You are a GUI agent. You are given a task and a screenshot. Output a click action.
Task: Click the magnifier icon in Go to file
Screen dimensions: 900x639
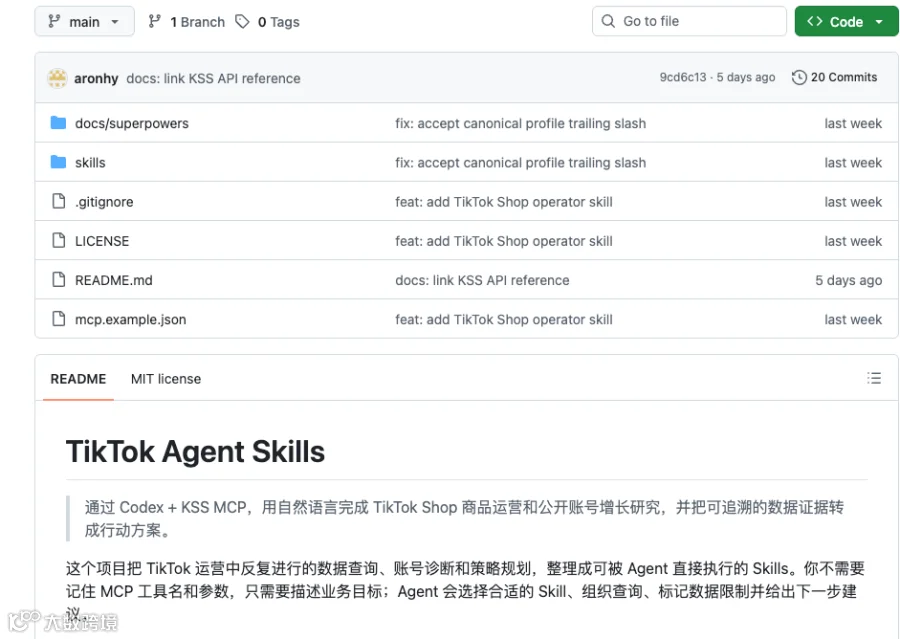608,21
